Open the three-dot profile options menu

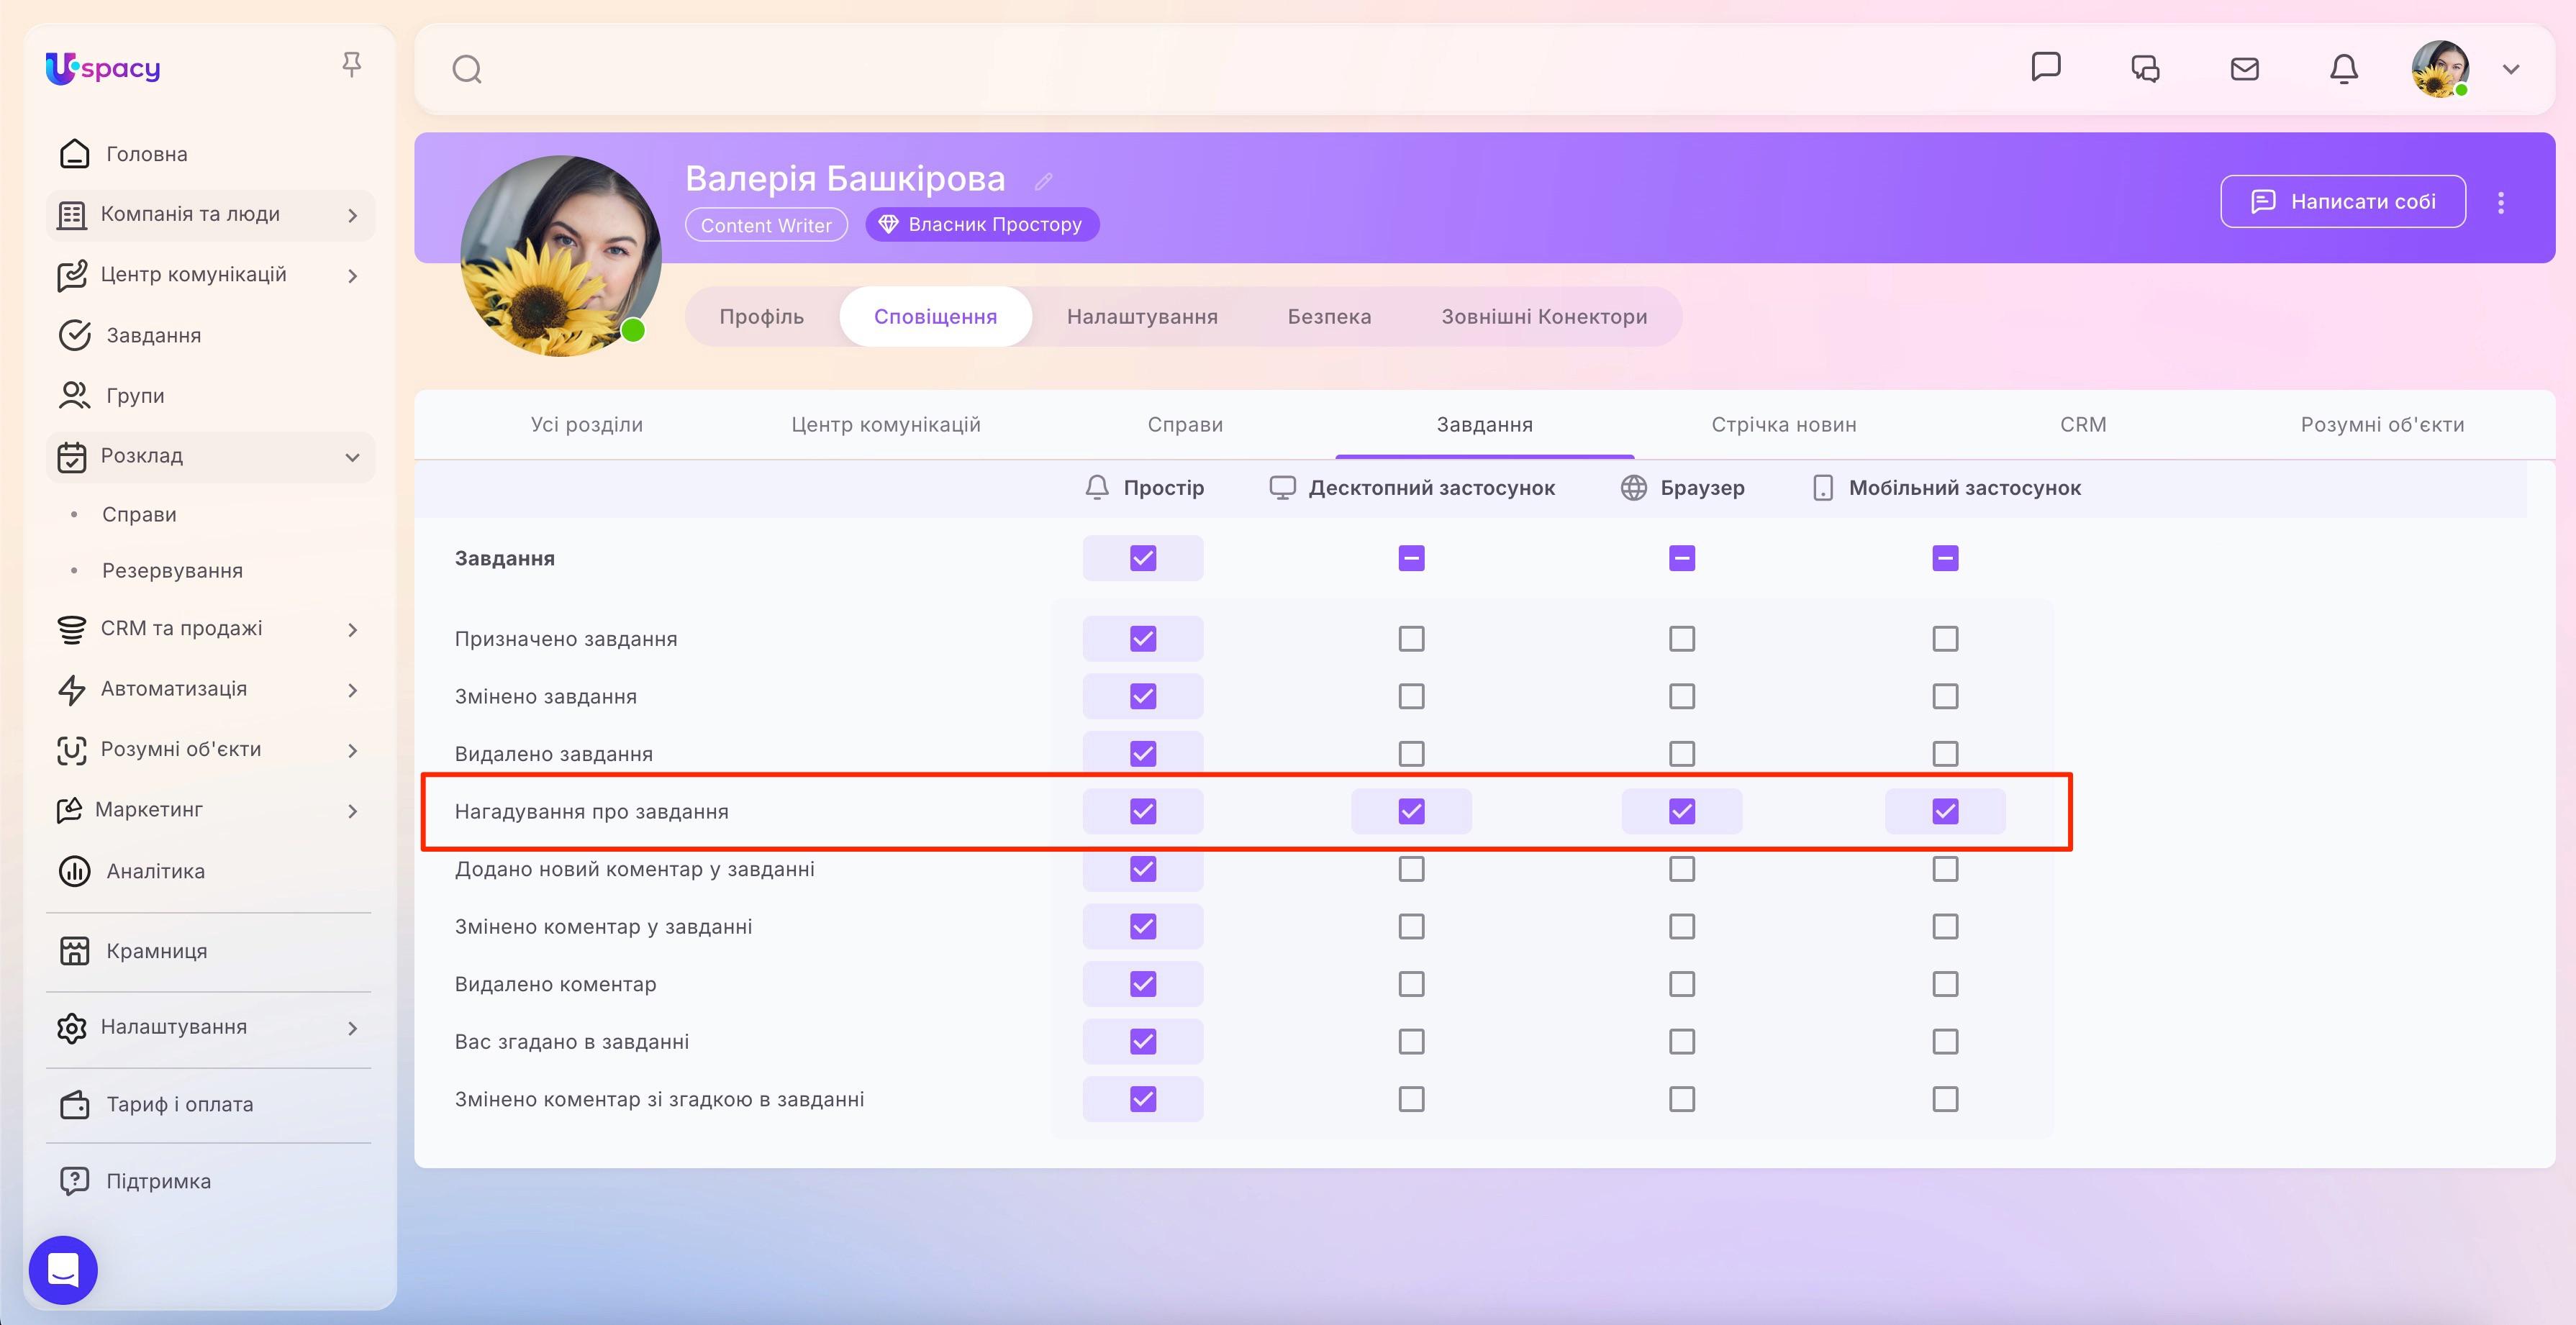point(2501,202)
